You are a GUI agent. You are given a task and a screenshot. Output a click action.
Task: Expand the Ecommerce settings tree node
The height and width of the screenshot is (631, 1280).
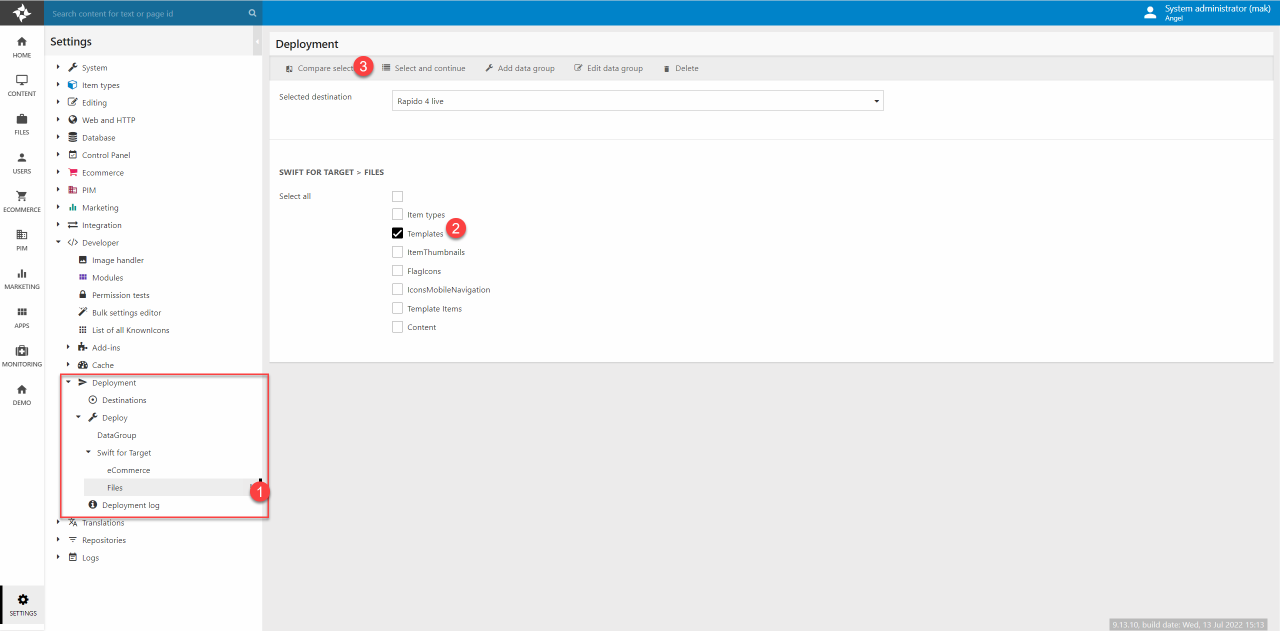pyautogui.click(x=59, y=173)
